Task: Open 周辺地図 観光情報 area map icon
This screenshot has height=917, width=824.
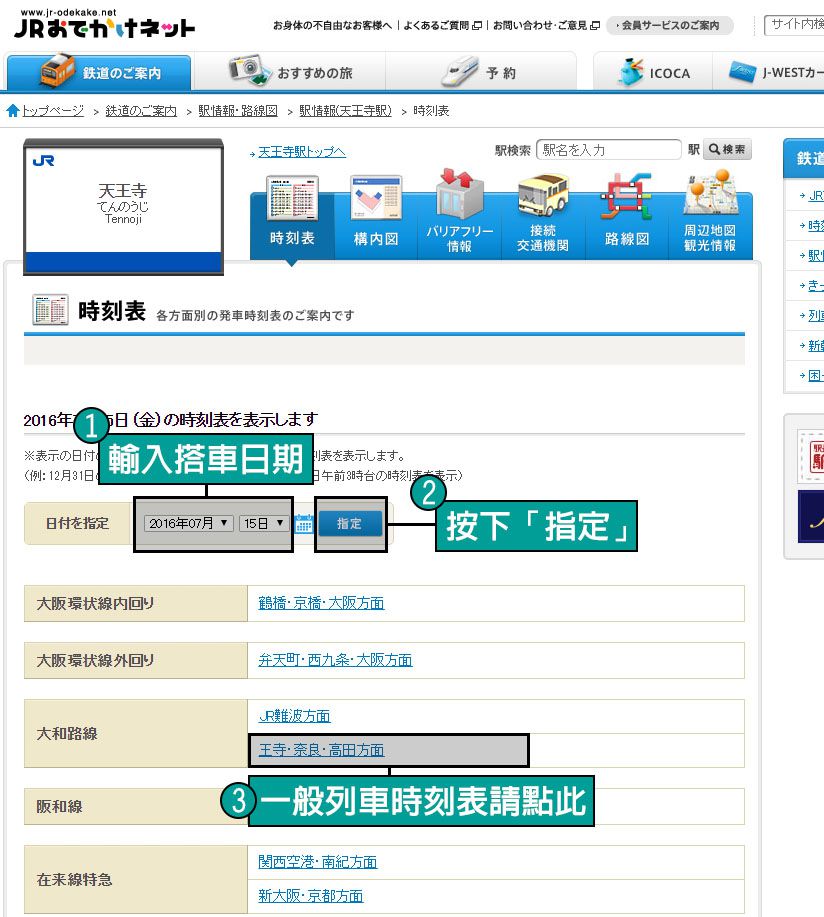Action: pos(709,213)
